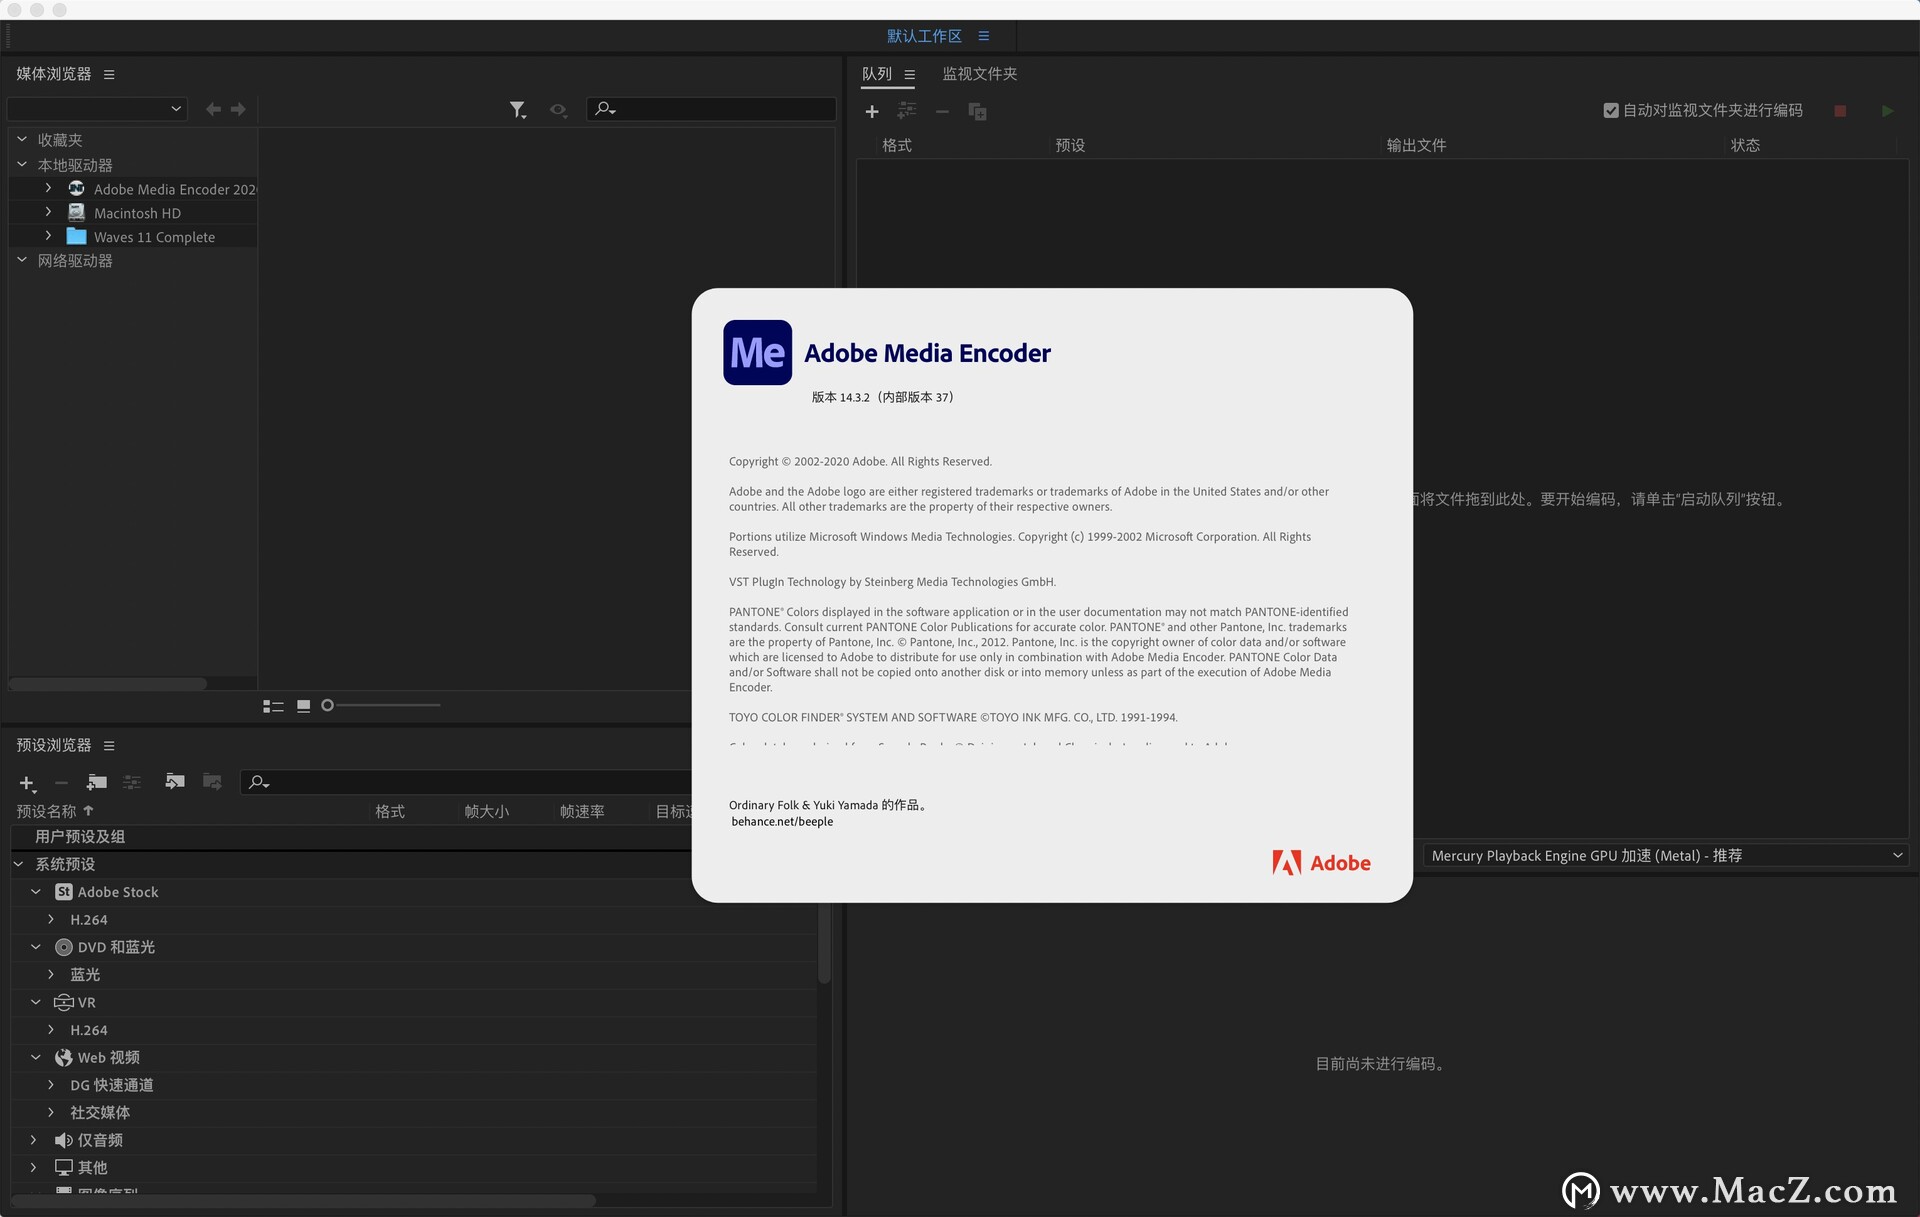Click the list view icon below Media Browser
The width and height of the screenshot is (1920, 1217).
coord(272,705)
